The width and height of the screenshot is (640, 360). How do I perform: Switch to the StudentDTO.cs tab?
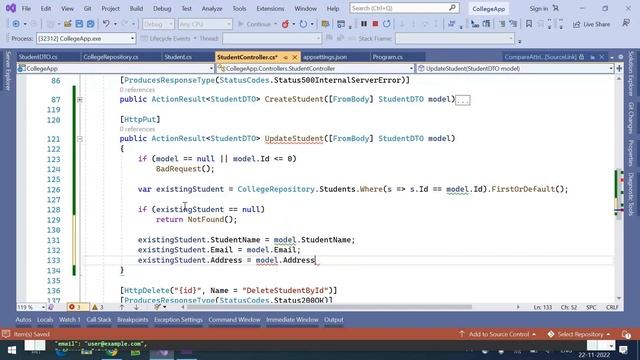tap(38, 57)
